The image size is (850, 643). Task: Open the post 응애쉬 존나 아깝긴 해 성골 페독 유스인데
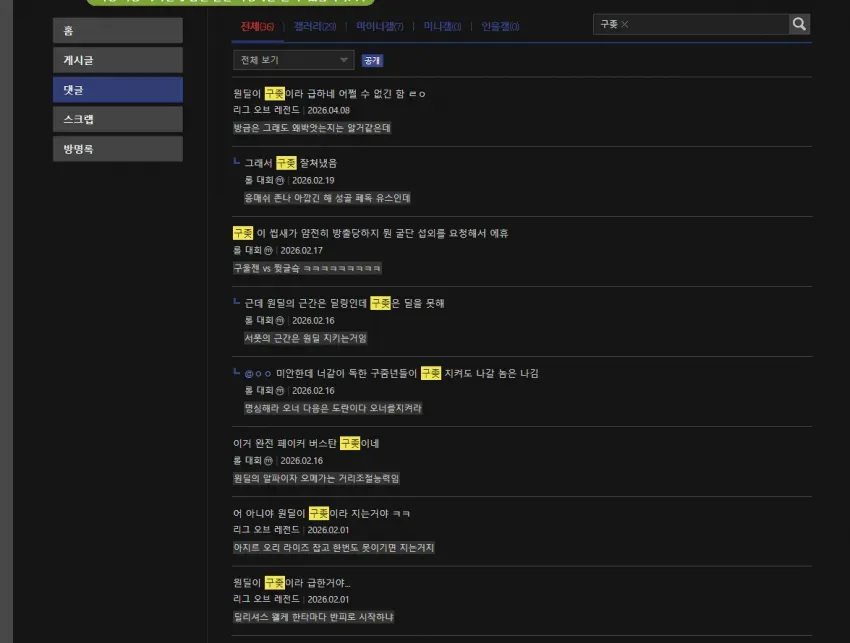pos(327,198)
